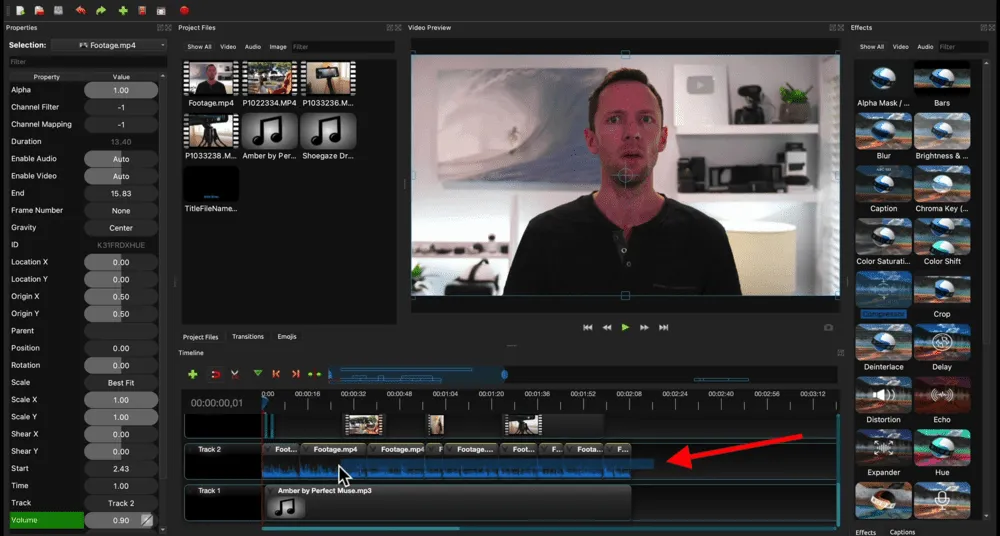
Task: Add a track with timeline plus icon
Action: [193, 374]
